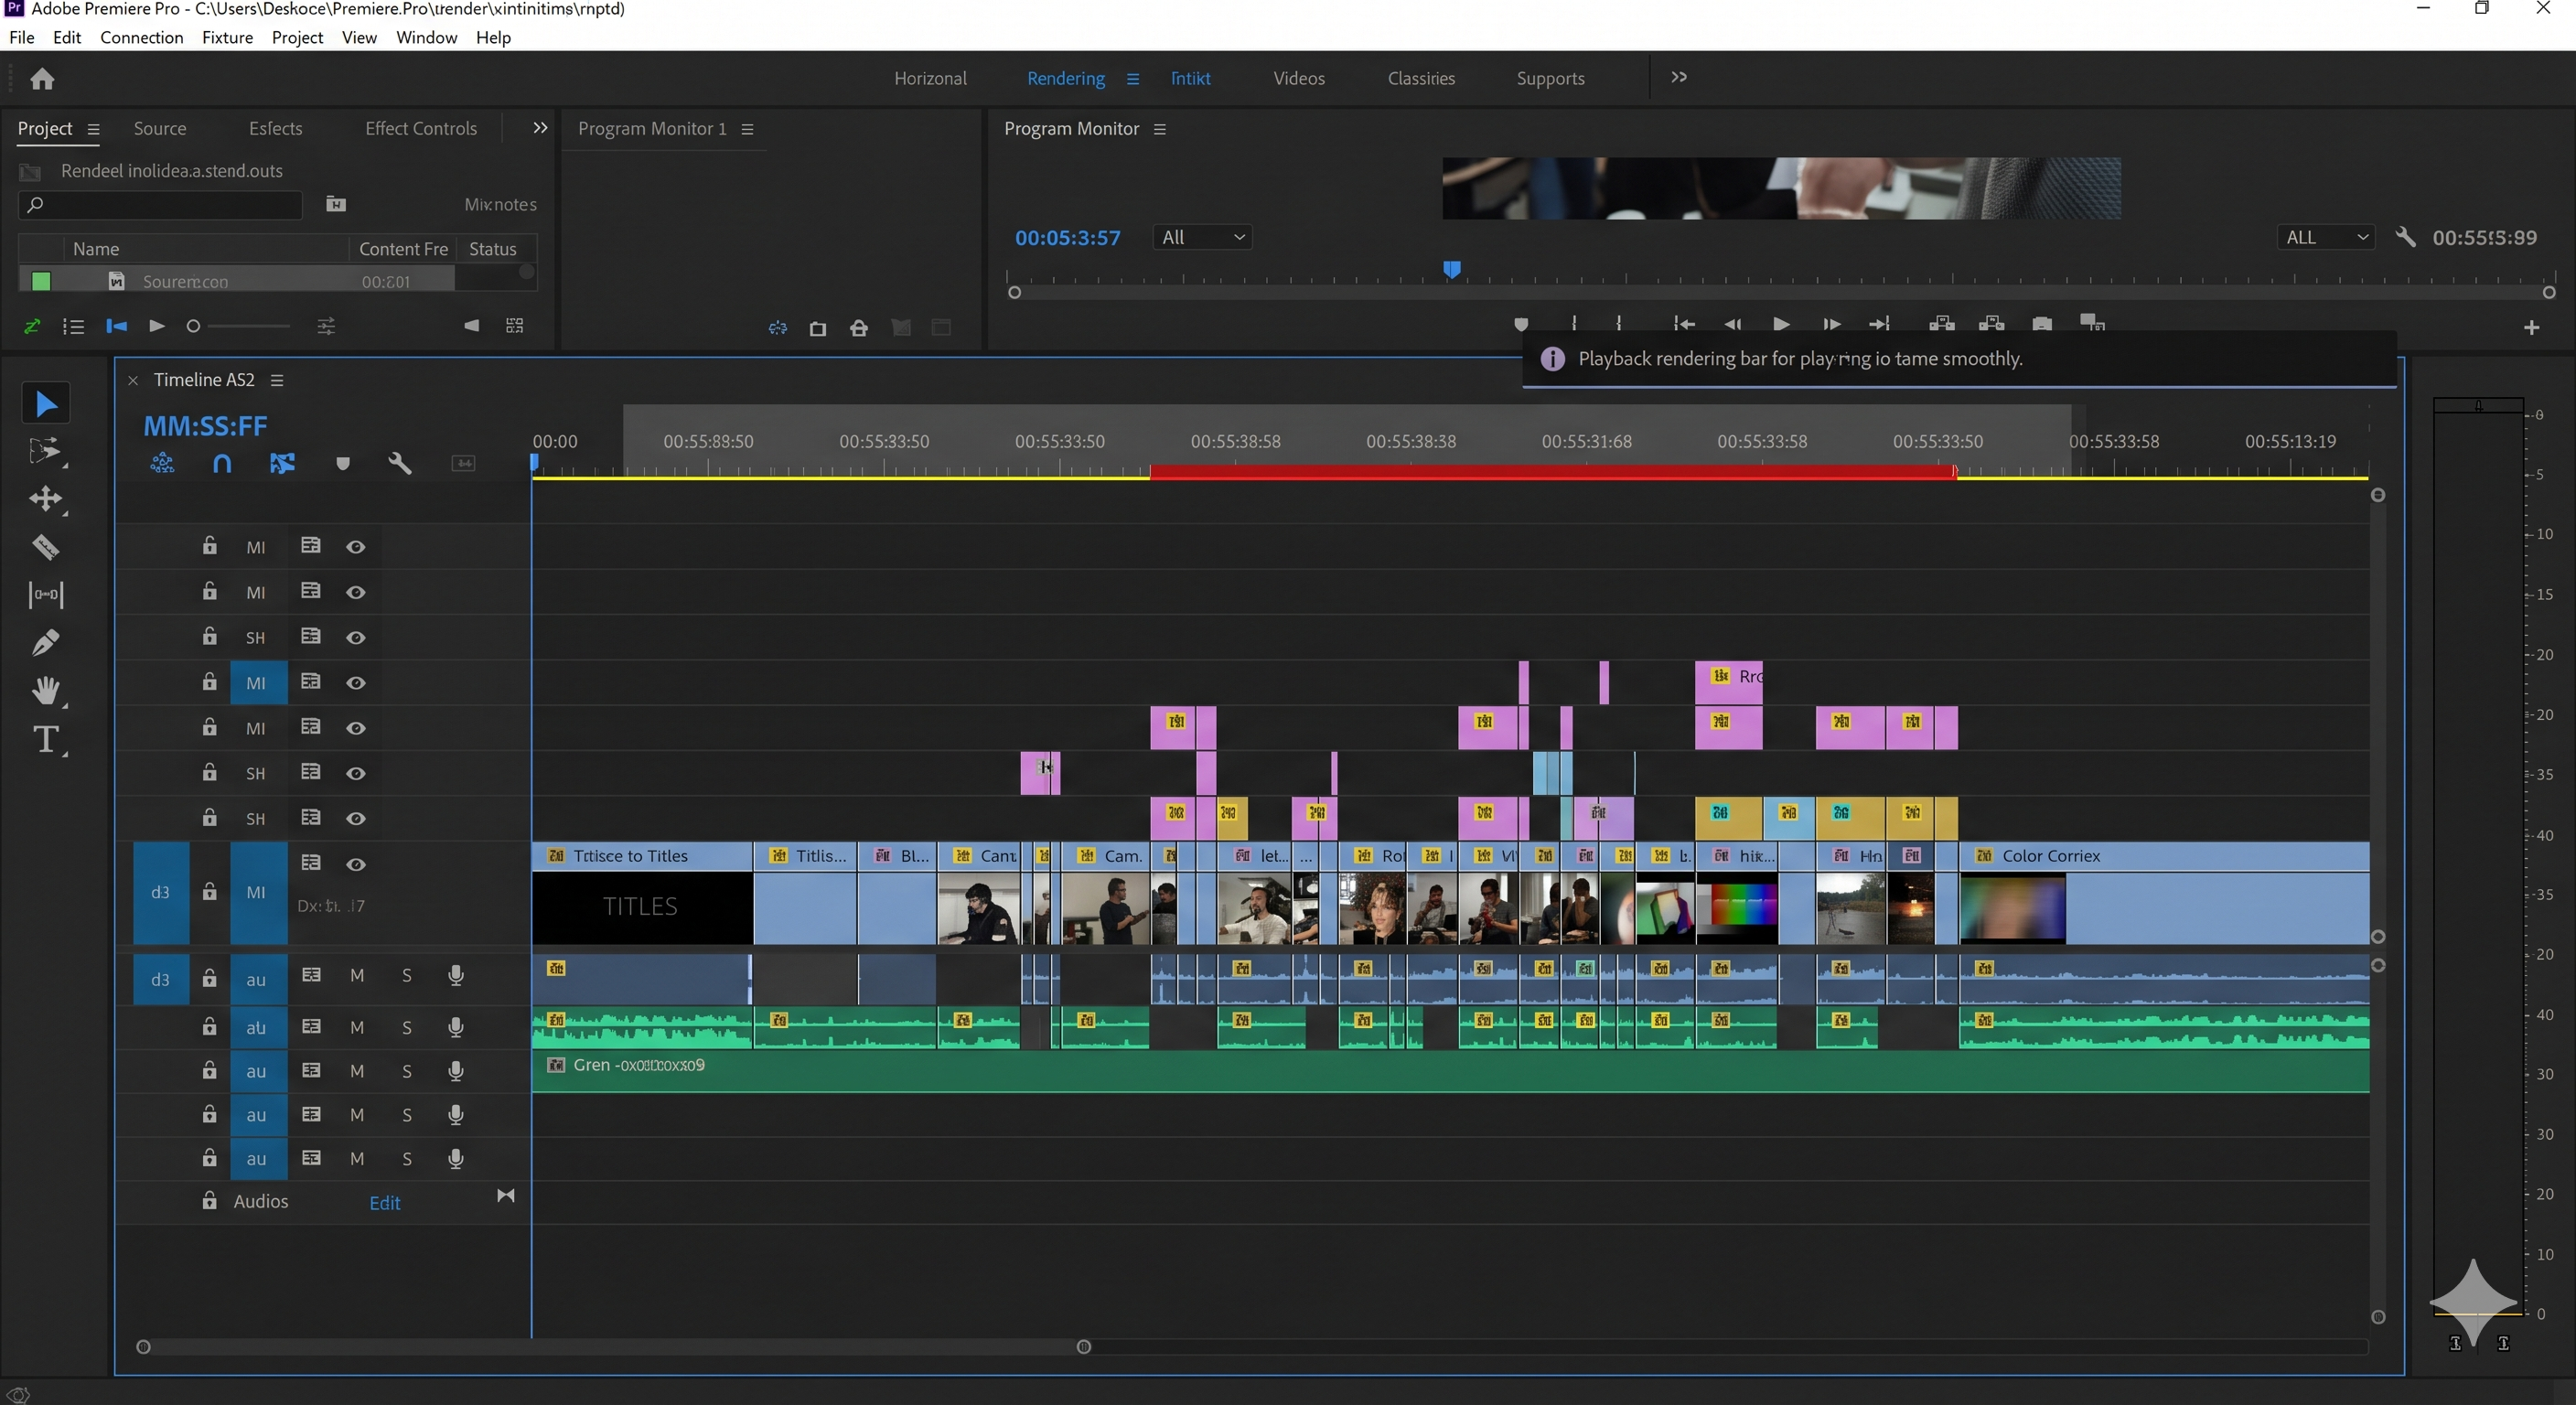Screen dimensions: 2576x1405
Task: Open the Program Monitor button editor plus
Action: click(x=2531, y=327)
